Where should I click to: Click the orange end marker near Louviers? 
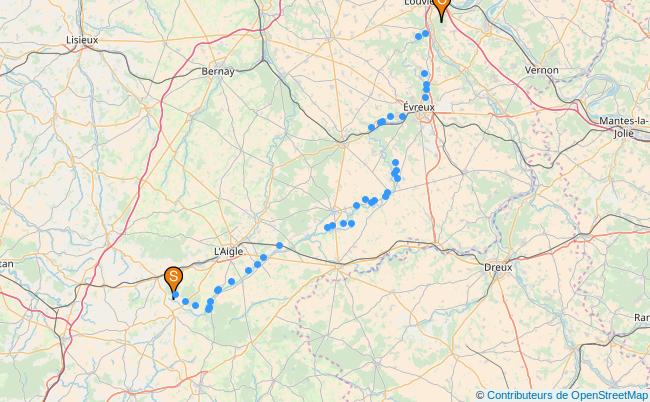[441, 7]
